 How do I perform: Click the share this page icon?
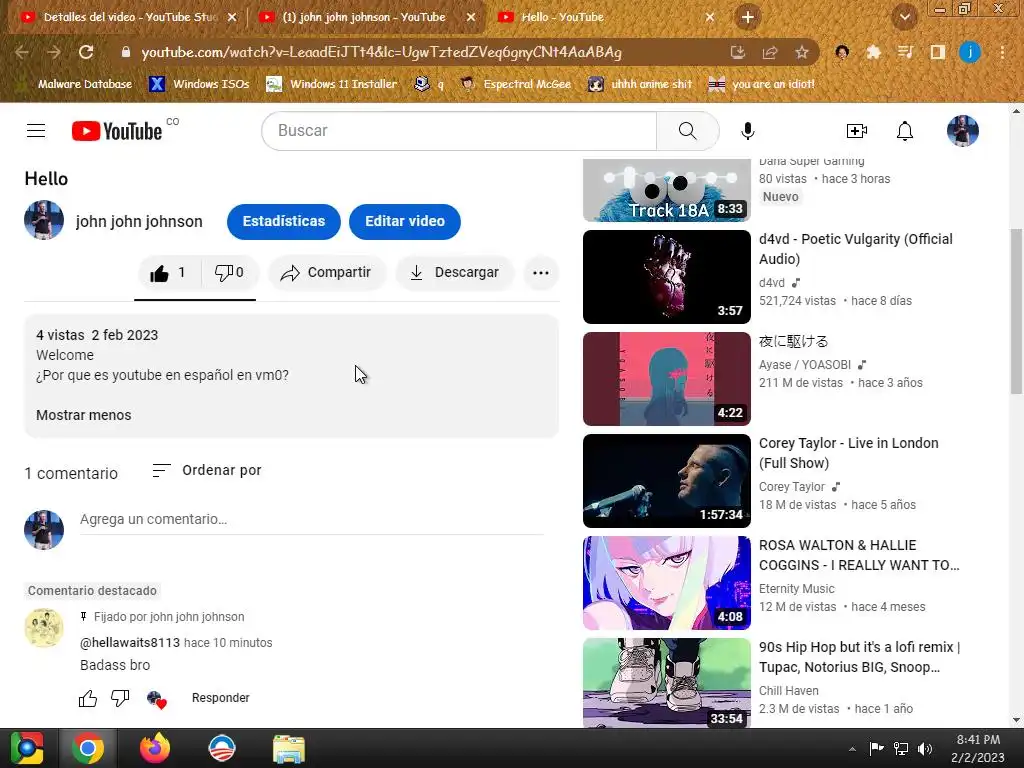[770, 52]
